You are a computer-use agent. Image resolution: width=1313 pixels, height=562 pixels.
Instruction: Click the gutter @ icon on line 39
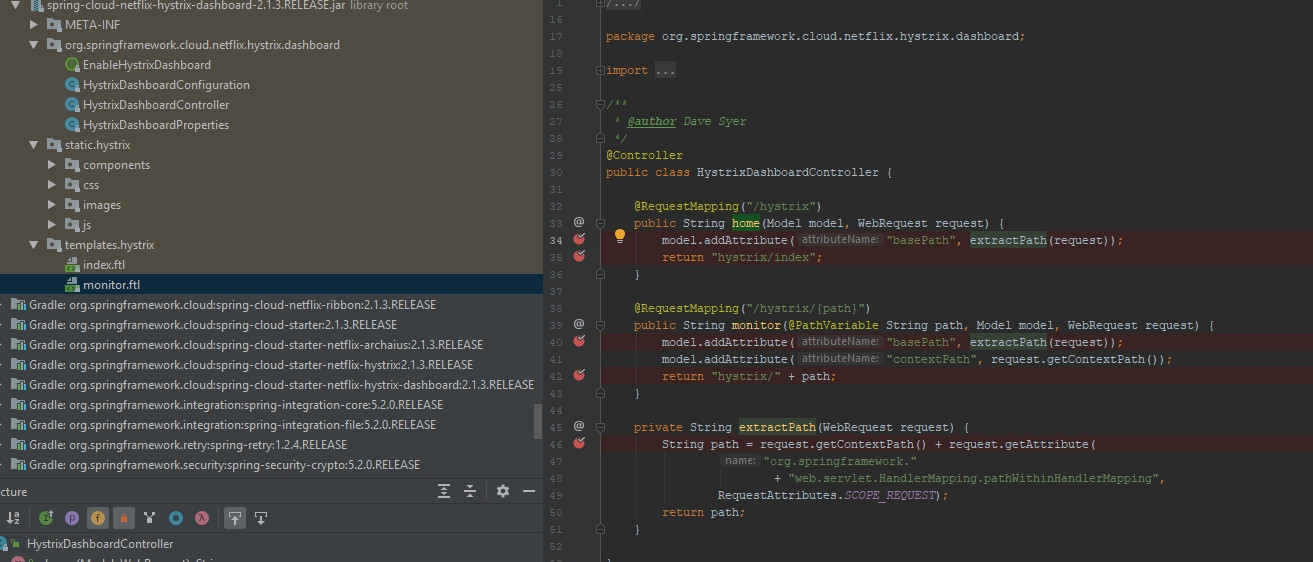pyautogui.click(x=579, y=324)
